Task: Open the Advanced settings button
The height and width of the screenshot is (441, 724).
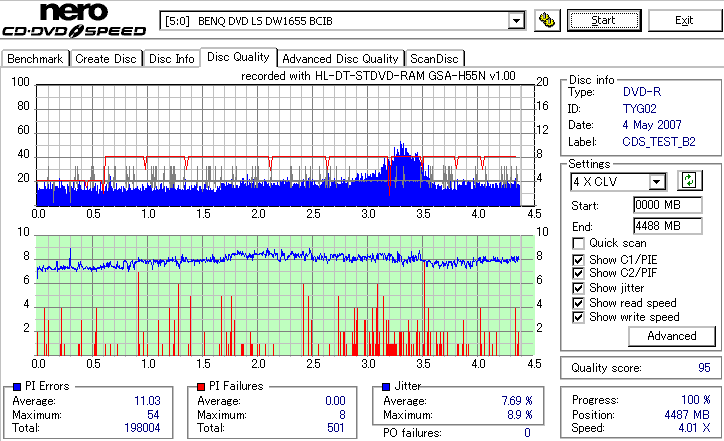Action: click(x=672, y=336)
